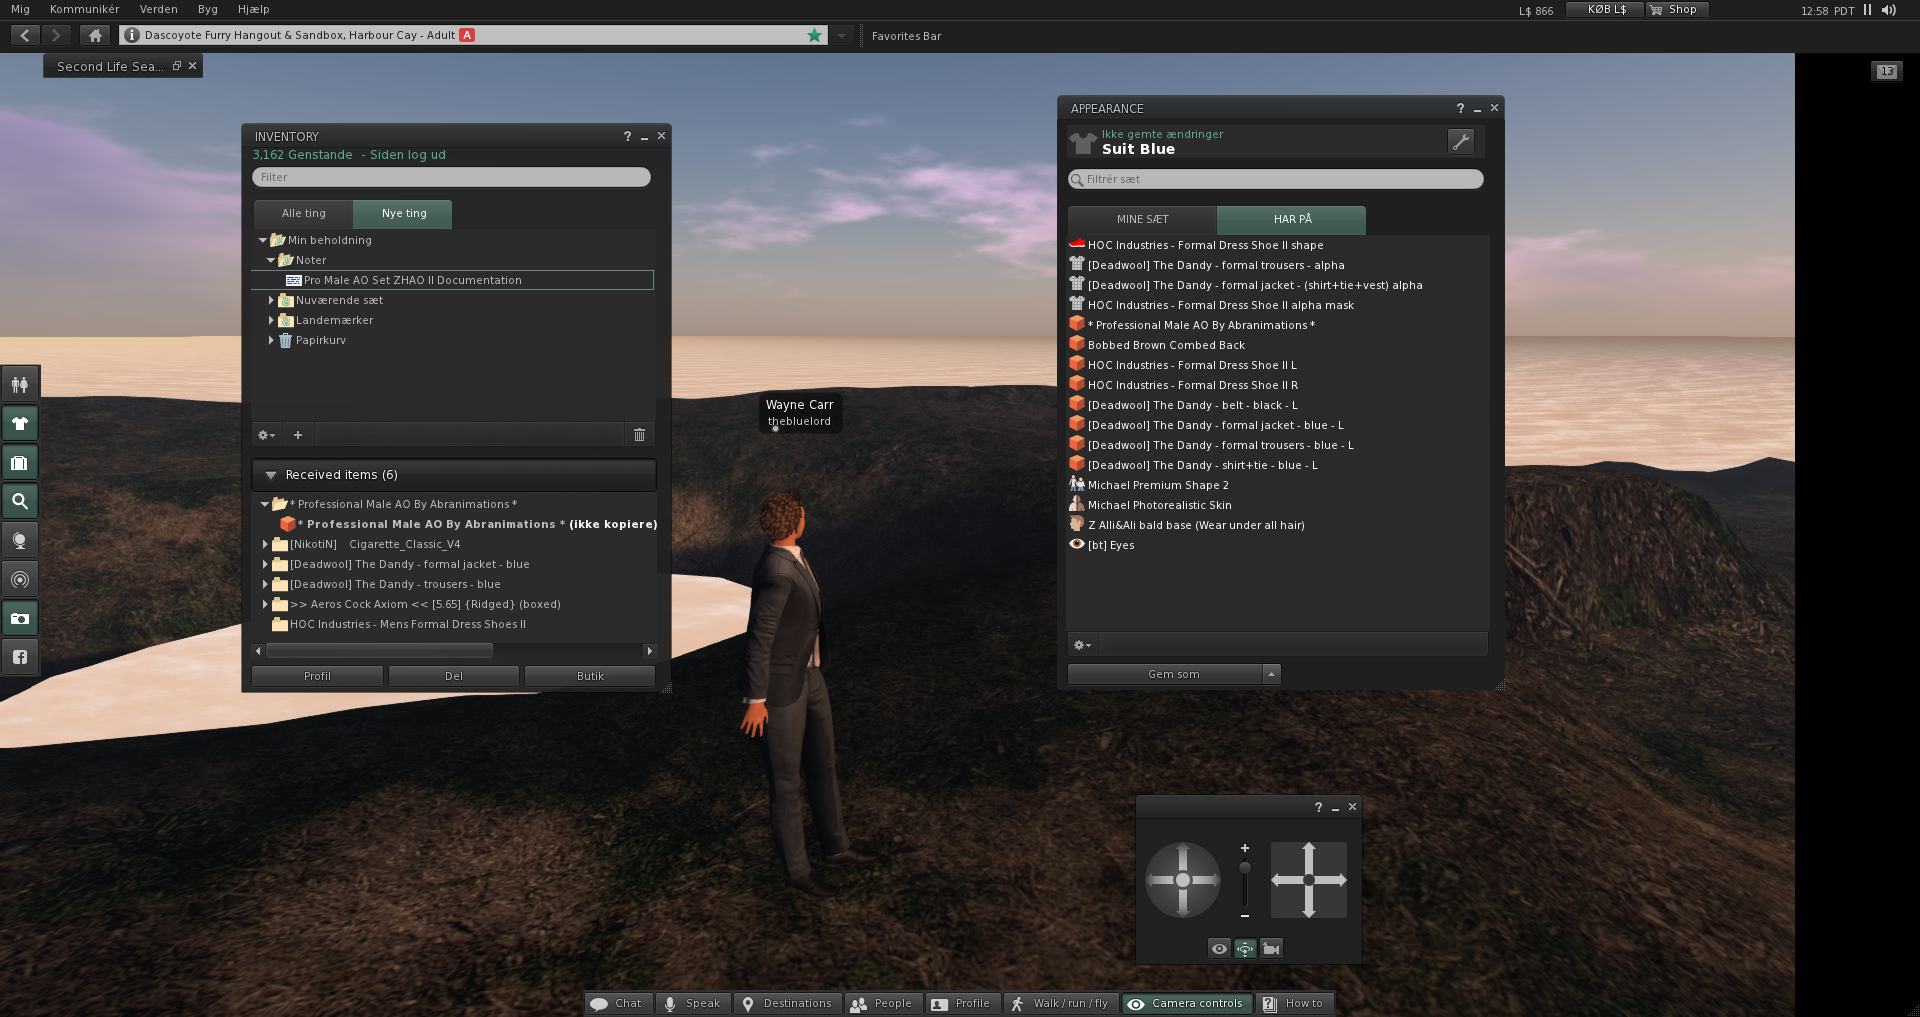Toggle the Chat toolbar button
1920x1017 pixels.
pos(619,1003)
